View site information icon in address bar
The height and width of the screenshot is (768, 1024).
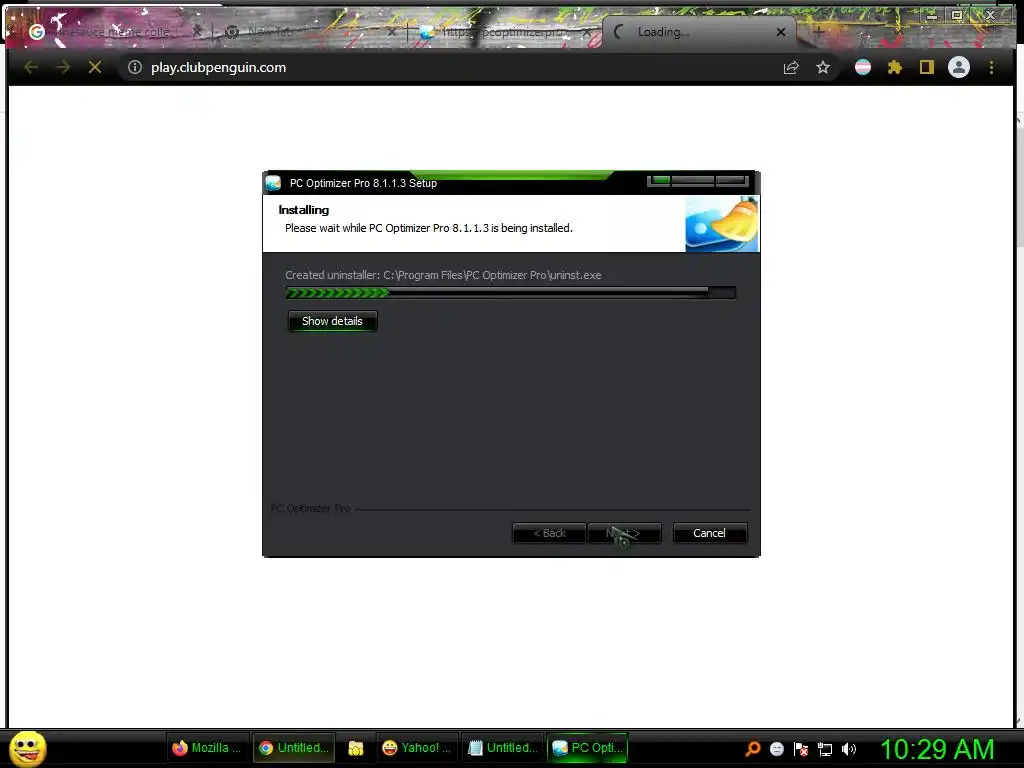[x=135, y=67]
